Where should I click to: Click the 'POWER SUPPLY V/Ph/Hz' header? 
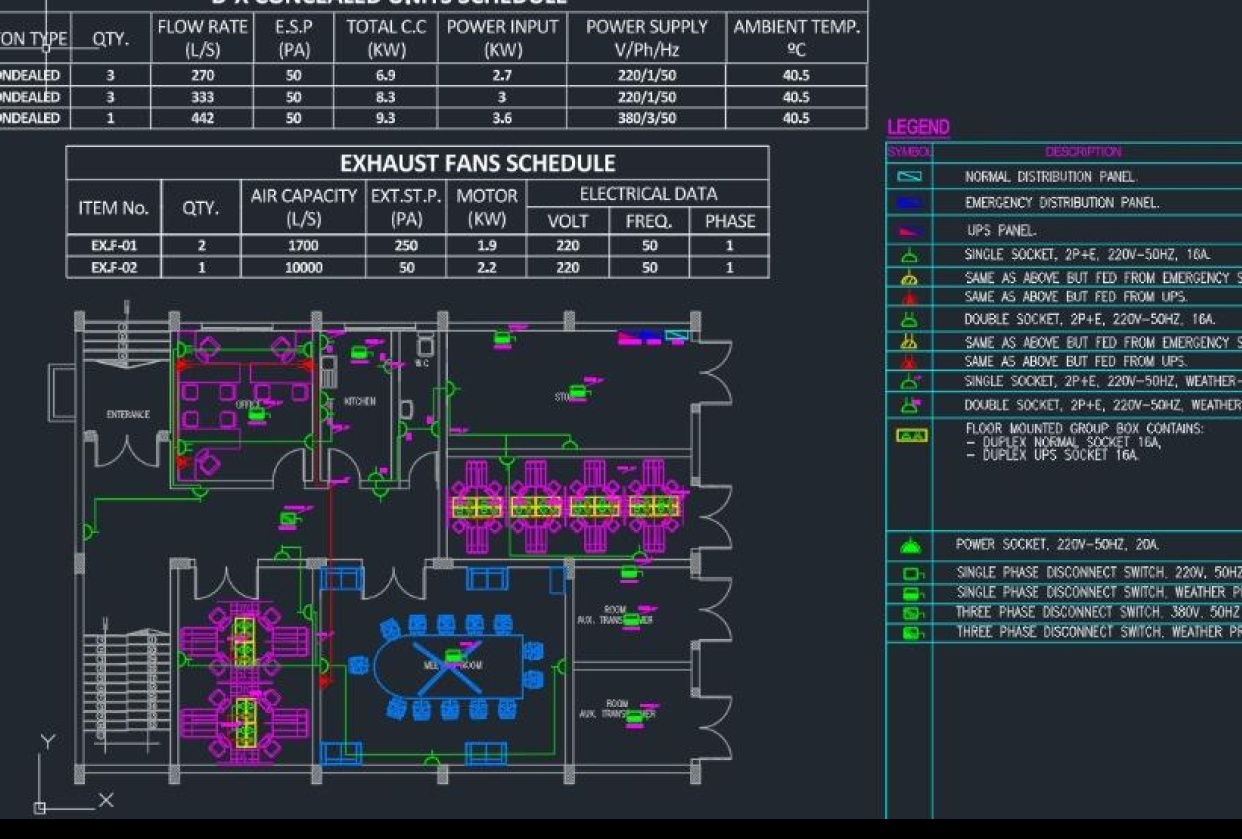pos(647,38)
